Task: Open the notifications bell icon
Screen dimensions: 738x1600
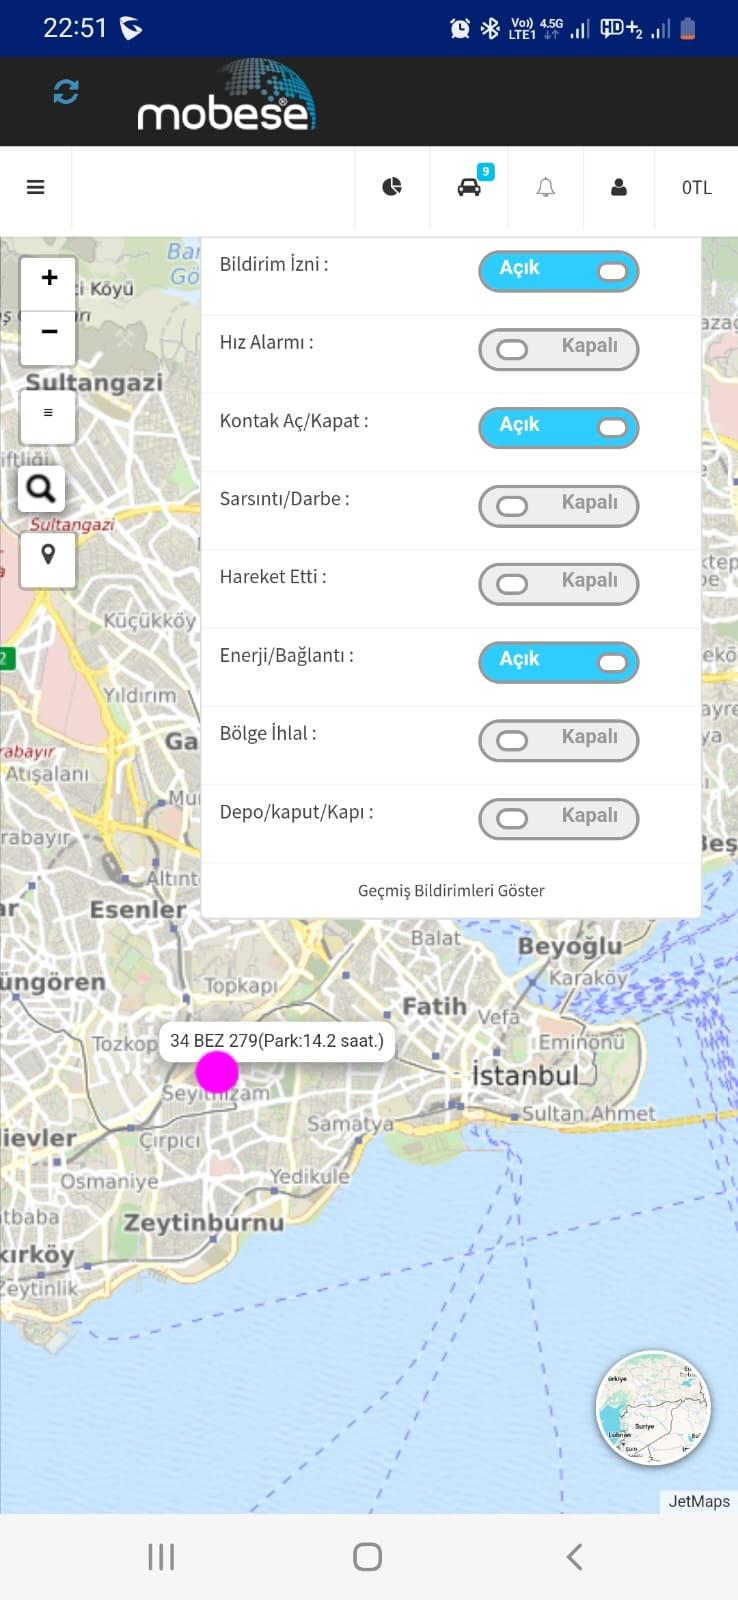Action: [x=545, y=187]
